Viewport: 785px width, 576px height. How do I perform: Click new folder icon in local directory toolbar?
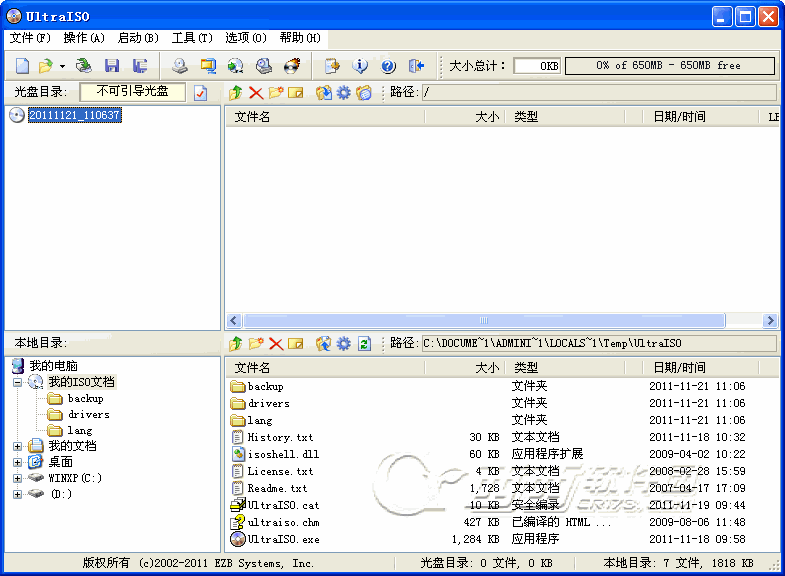point(256,343)
